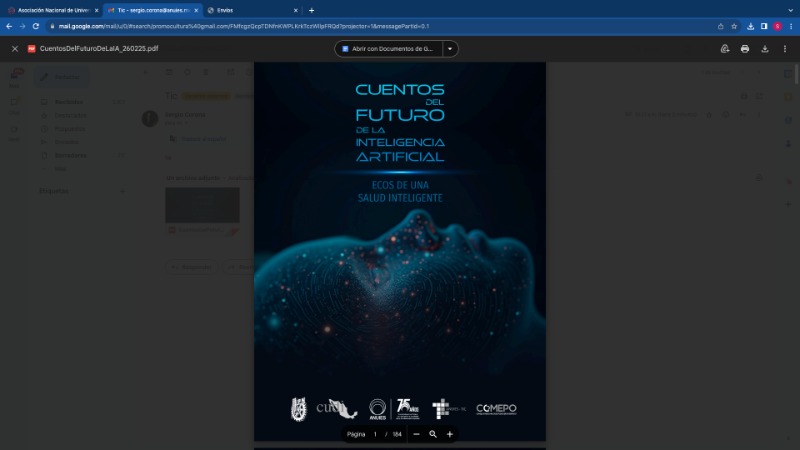800x450 pixels.
Task: Click the magnifier zoom reset icon
Action: pos(433,434)
